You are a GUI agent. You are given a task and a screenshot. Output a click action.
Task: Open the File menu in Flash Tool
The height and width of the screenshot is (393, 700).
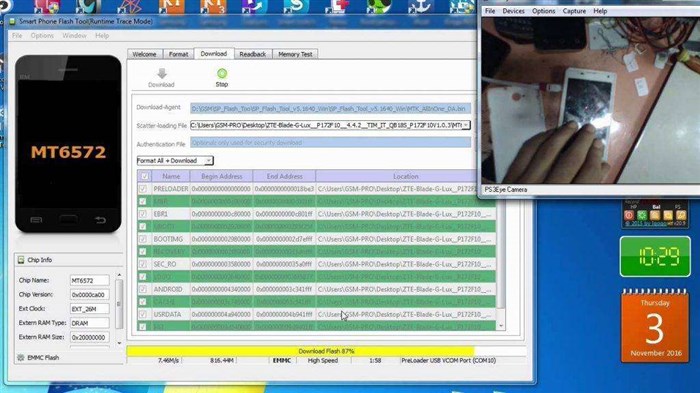[x=17, y=35]
